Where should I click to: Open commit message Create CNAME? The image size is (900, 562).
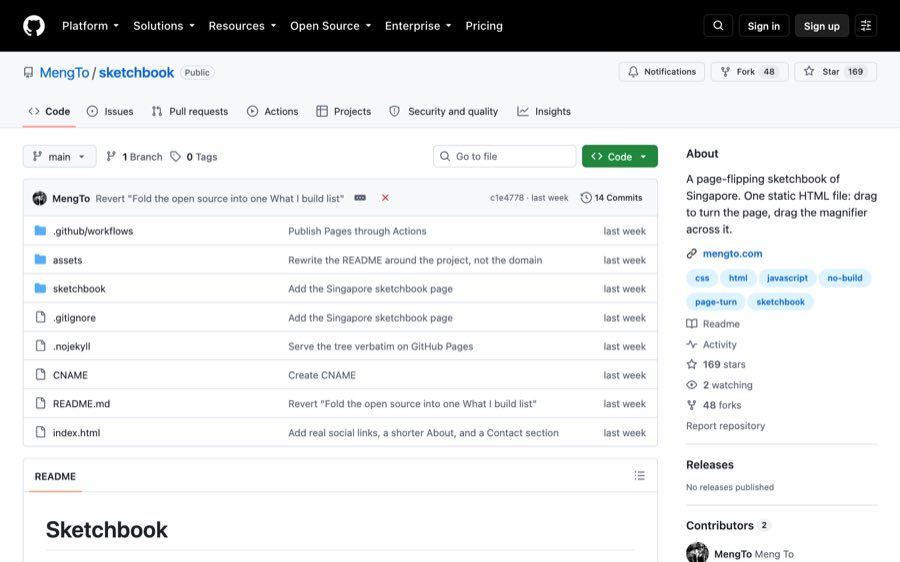322,375
